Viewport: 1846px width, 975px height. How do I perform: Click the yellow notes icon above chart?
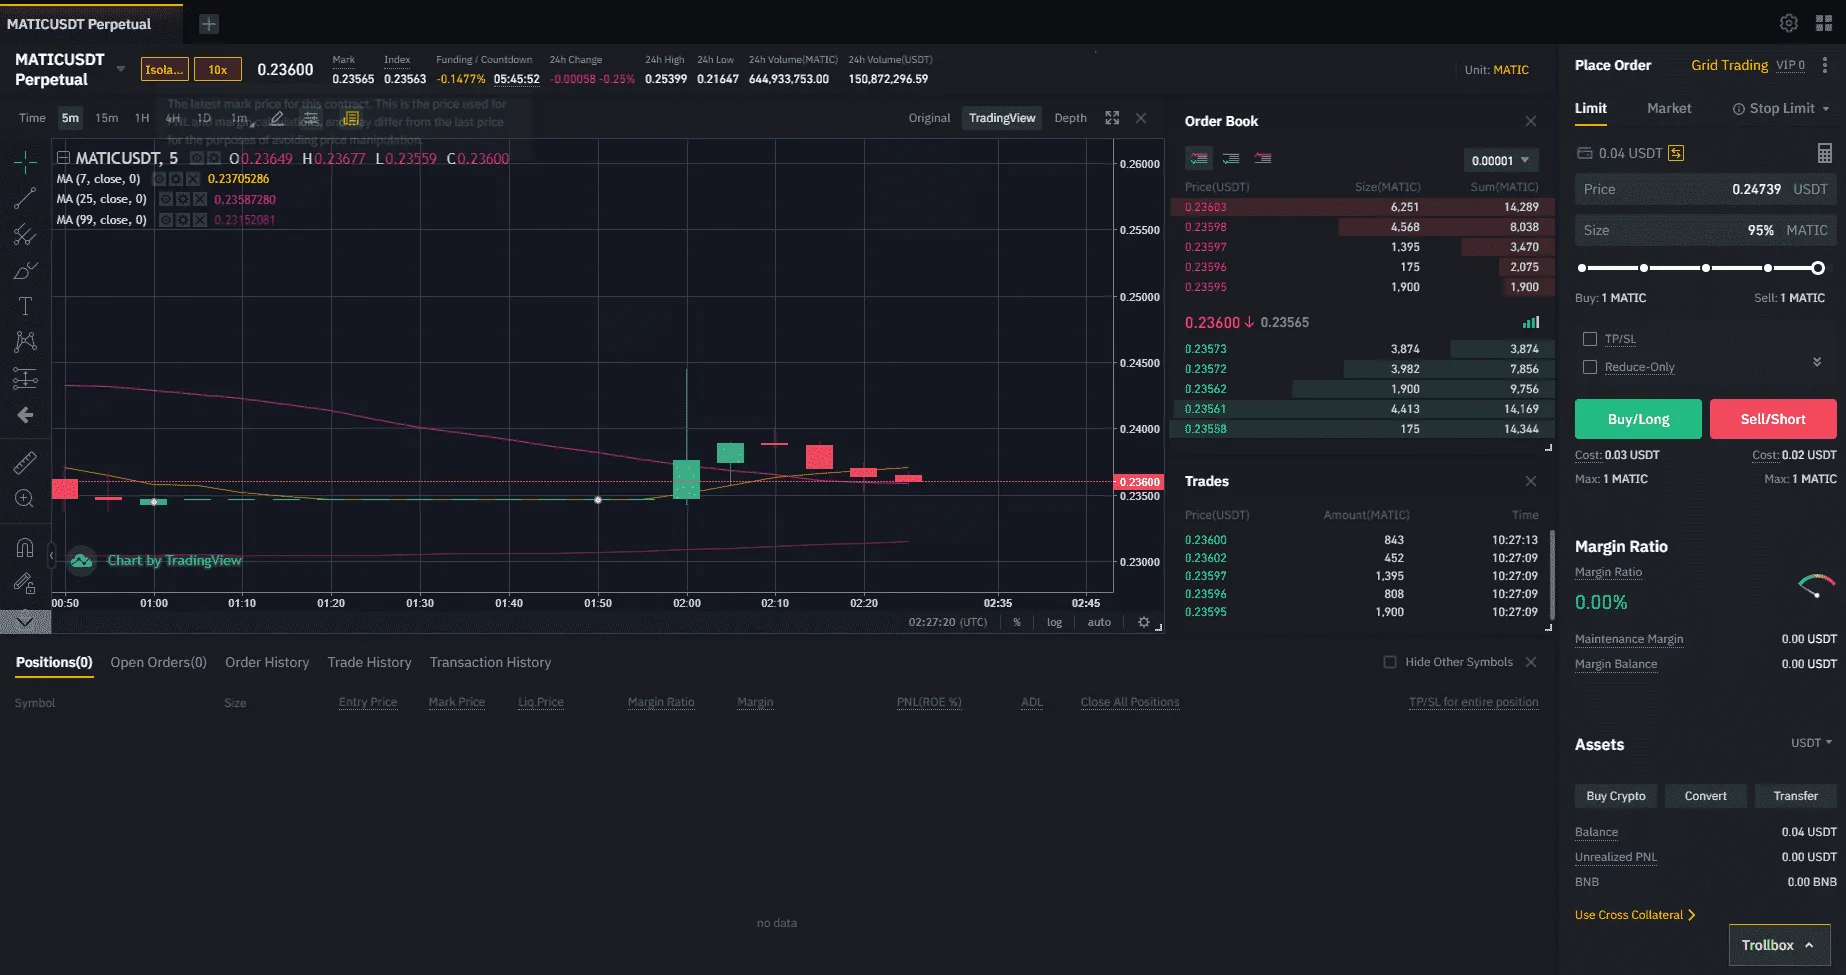pyautogui.click(x=350, y=118)
